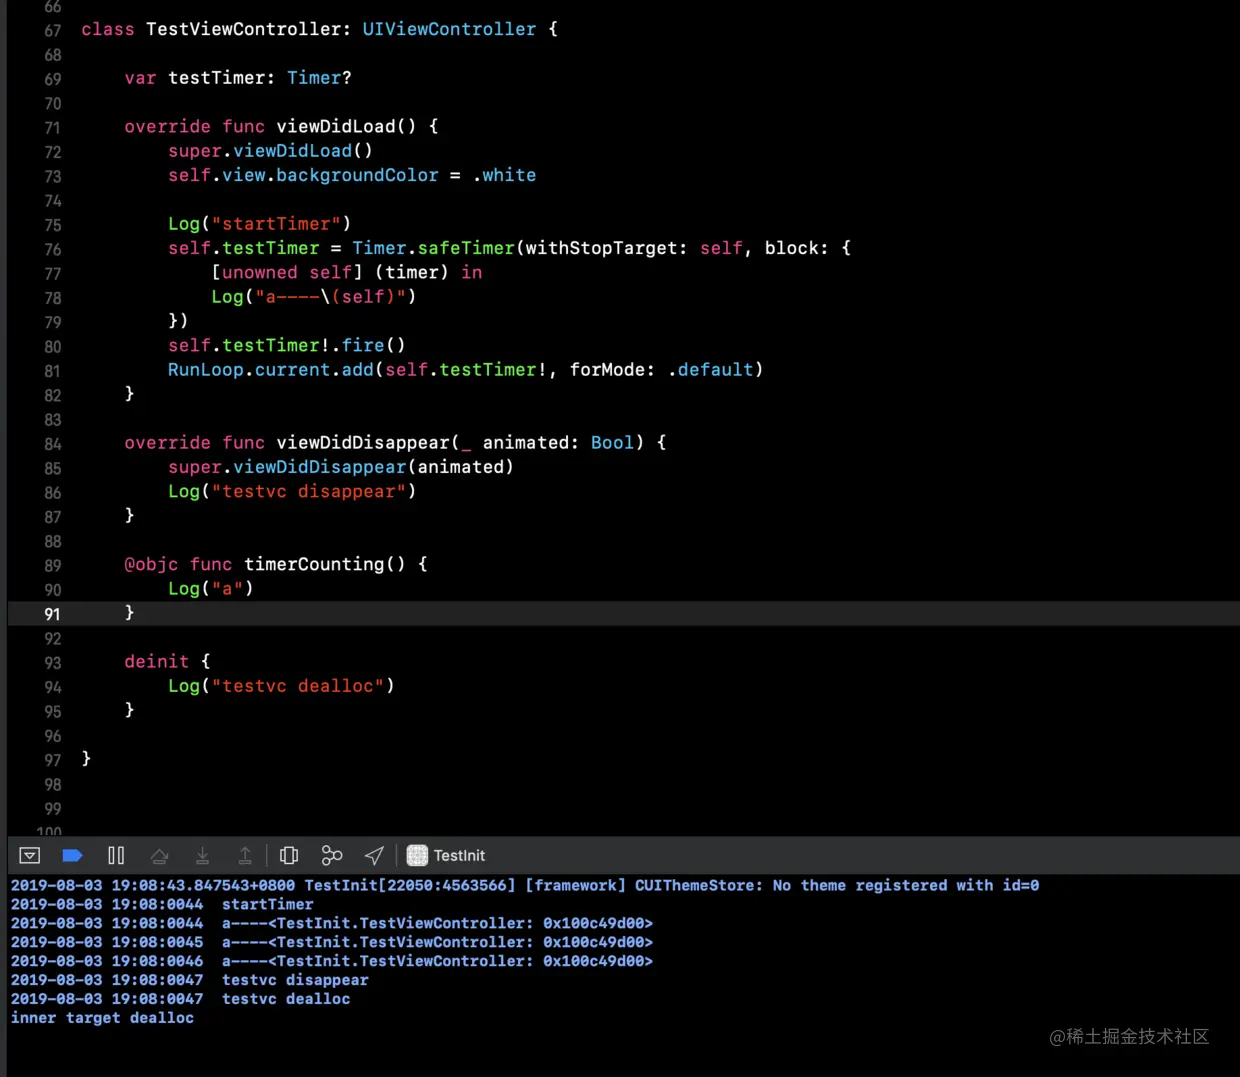The image size is (1240, 1077).
Task: Click the Step Into debug icon
Action: pyautogui.click(x=202, y=856)
